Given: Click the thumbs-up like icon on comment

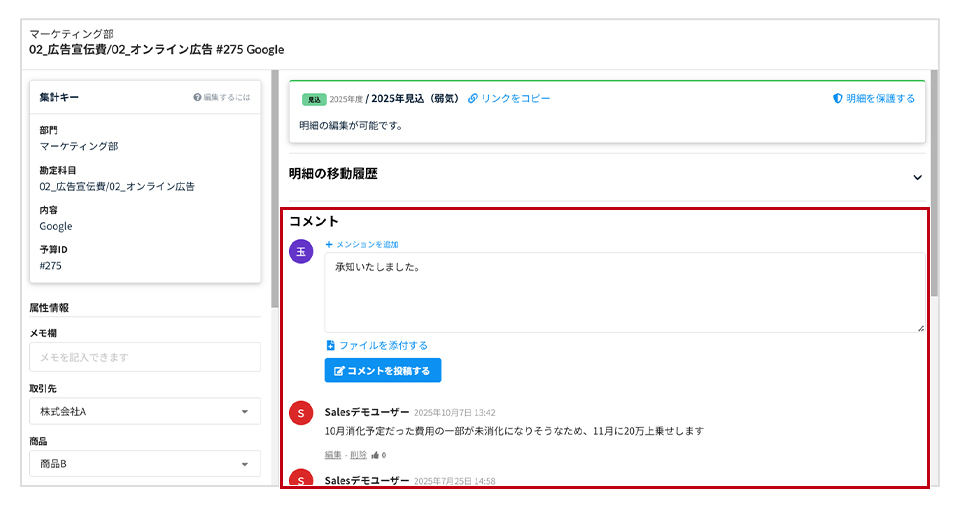Looking at the screenshot, I should [x=374, y=455].
